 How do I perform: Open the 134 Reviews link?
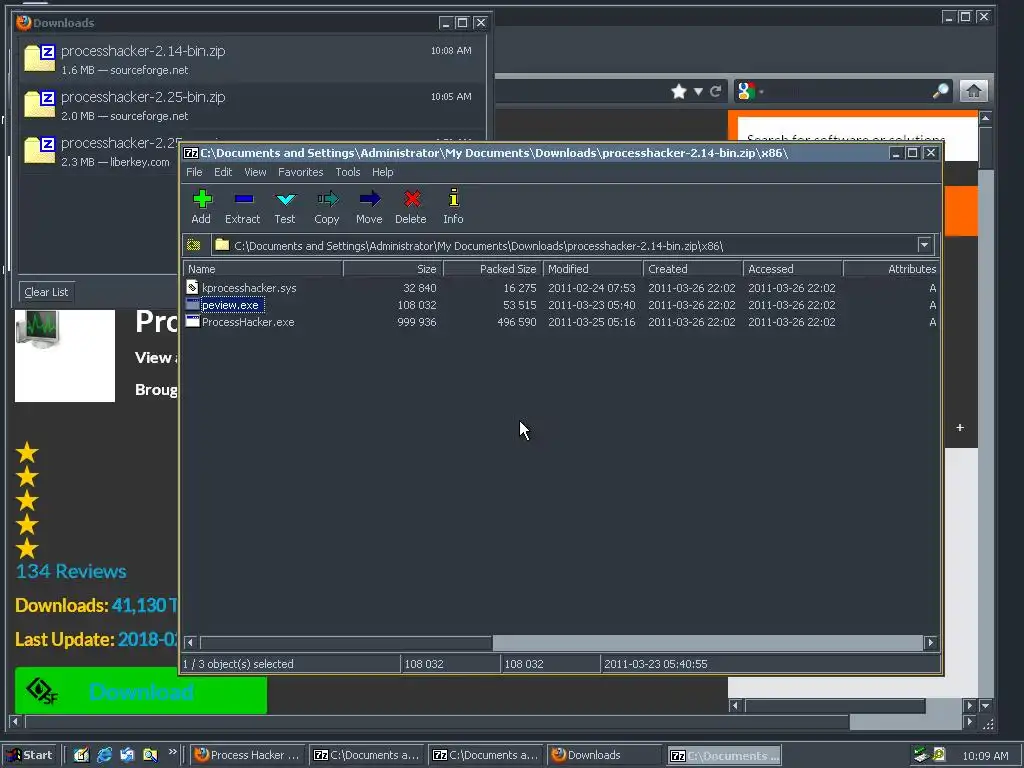[x=71, y=571]
